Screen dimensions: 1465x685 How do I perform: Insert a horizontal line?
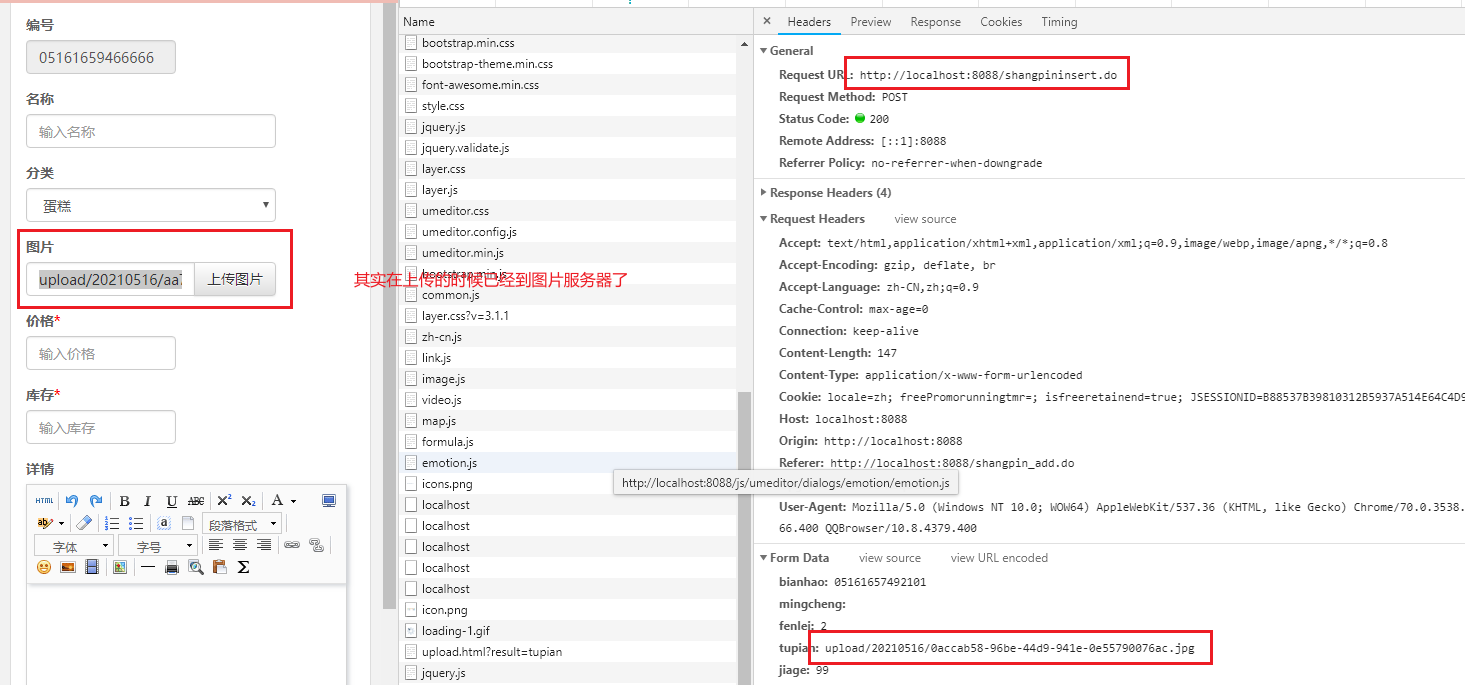[148, 567]
